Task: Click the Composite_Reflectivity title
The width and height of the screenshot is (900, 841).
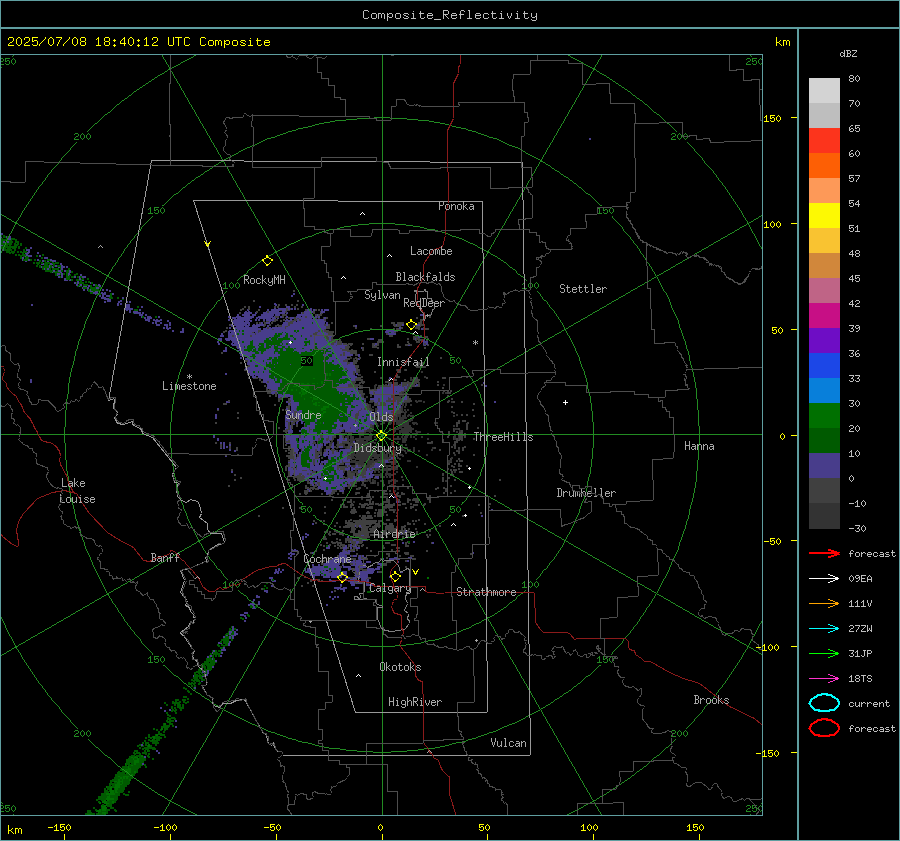Action: tap(450, 15)
